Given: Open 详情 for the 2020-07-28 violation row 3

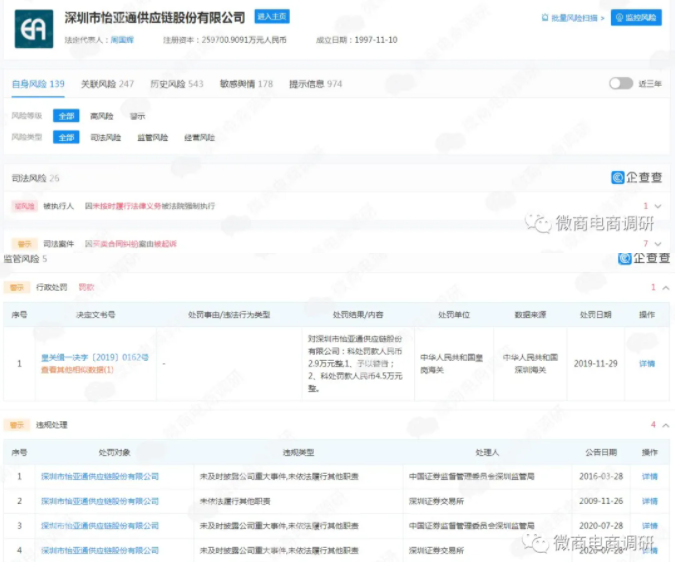Looking at the screenshot, I should [x=650, y=525].
